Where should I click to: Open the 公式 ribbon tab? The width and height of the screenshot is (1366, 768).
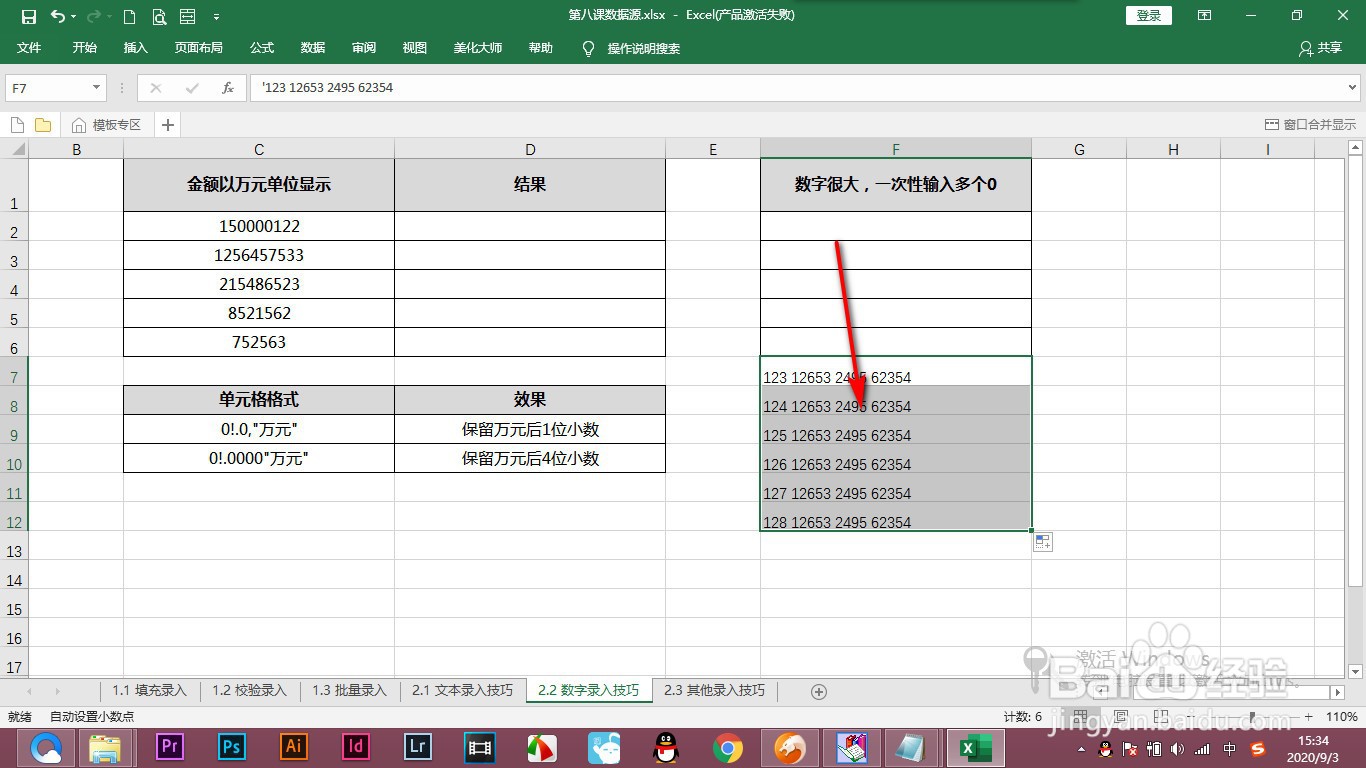pos(261,48)
